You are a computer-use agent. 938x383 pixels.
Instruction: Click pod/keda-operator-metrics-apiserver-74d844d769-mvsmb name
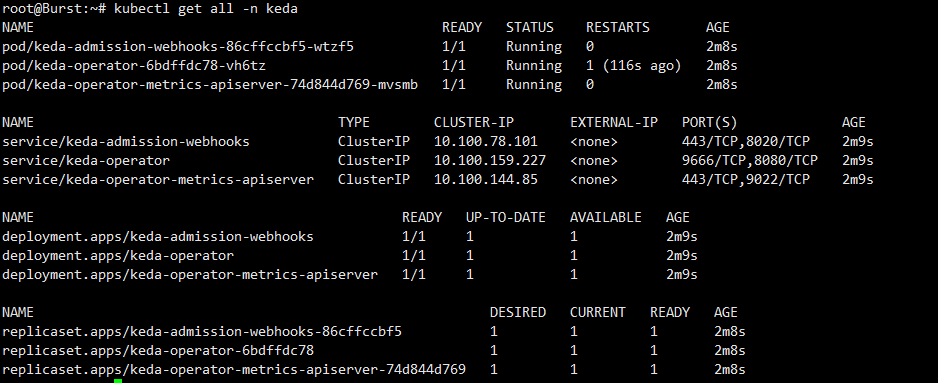[210, 85]
